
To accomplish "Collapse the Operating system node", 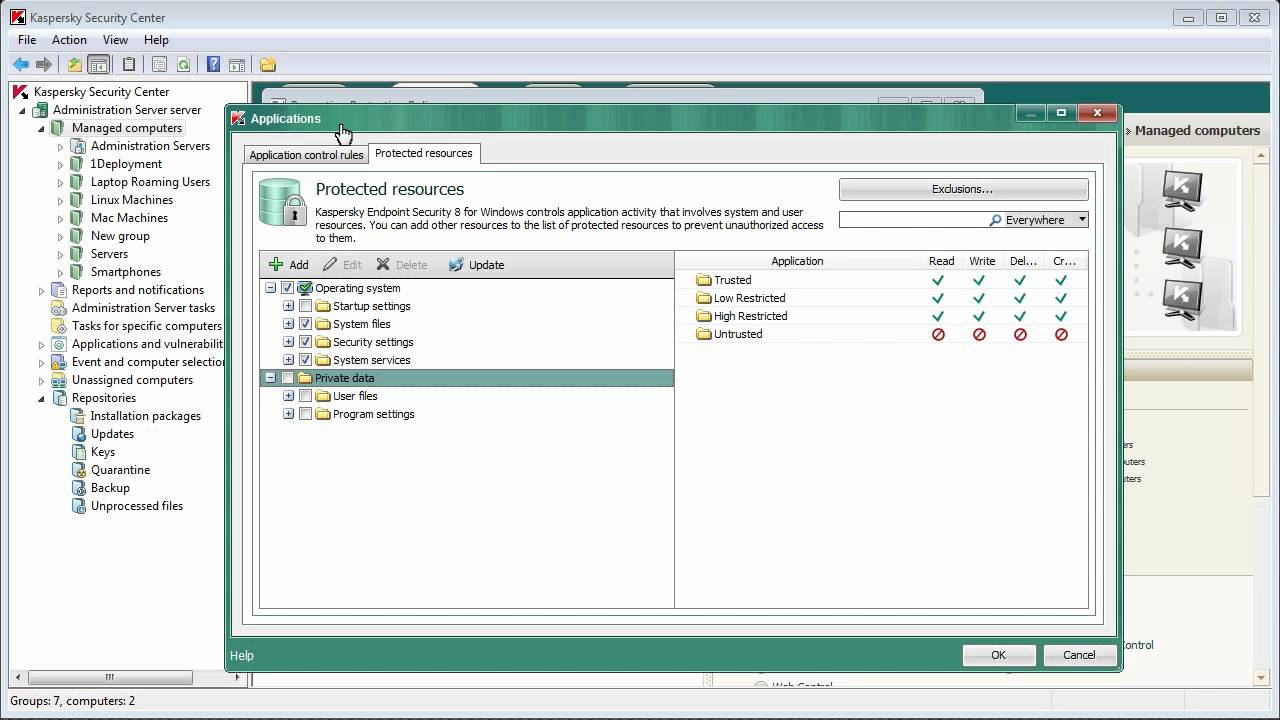I will pos(270,288).
